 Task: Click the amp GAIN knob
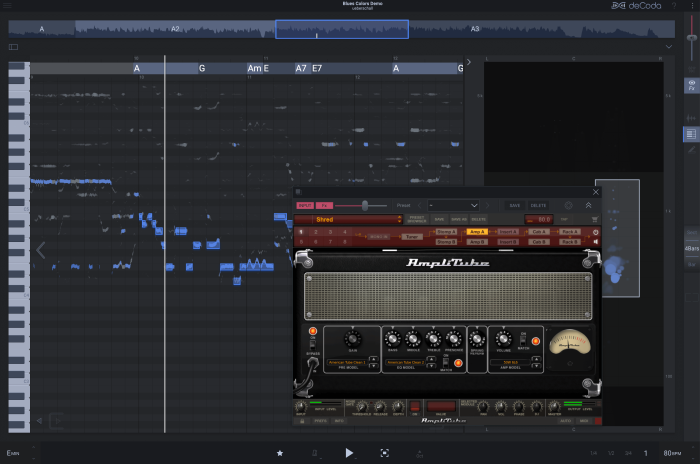[x=352, y=339]
